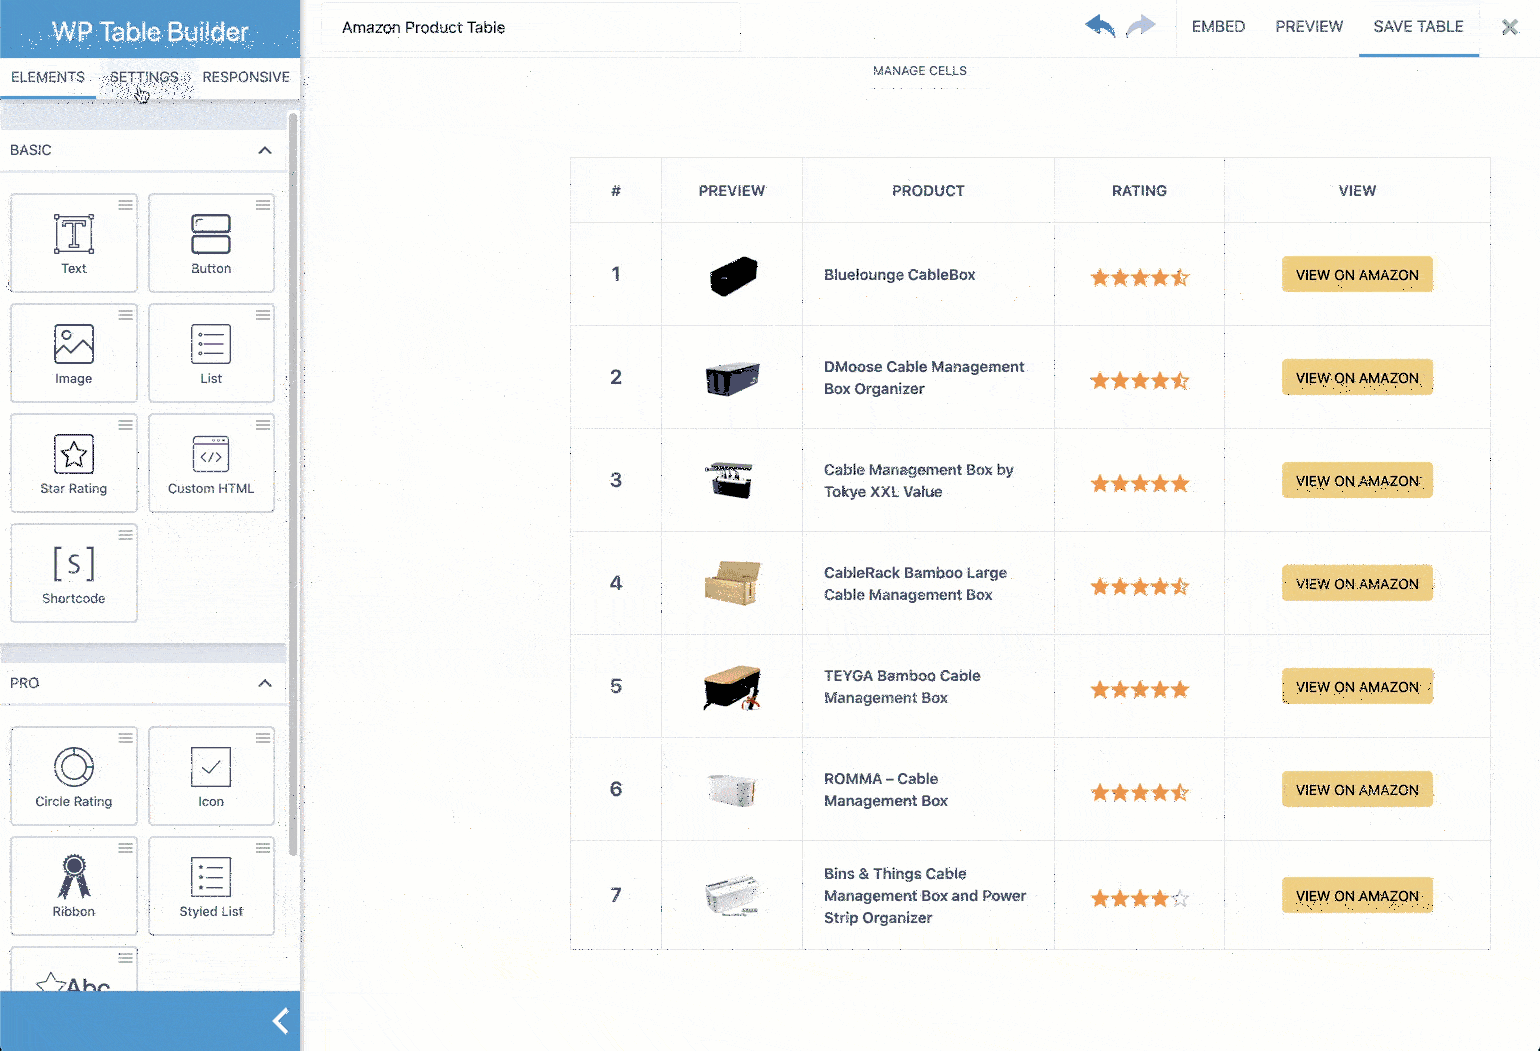Open the EMBED option

1218,27
